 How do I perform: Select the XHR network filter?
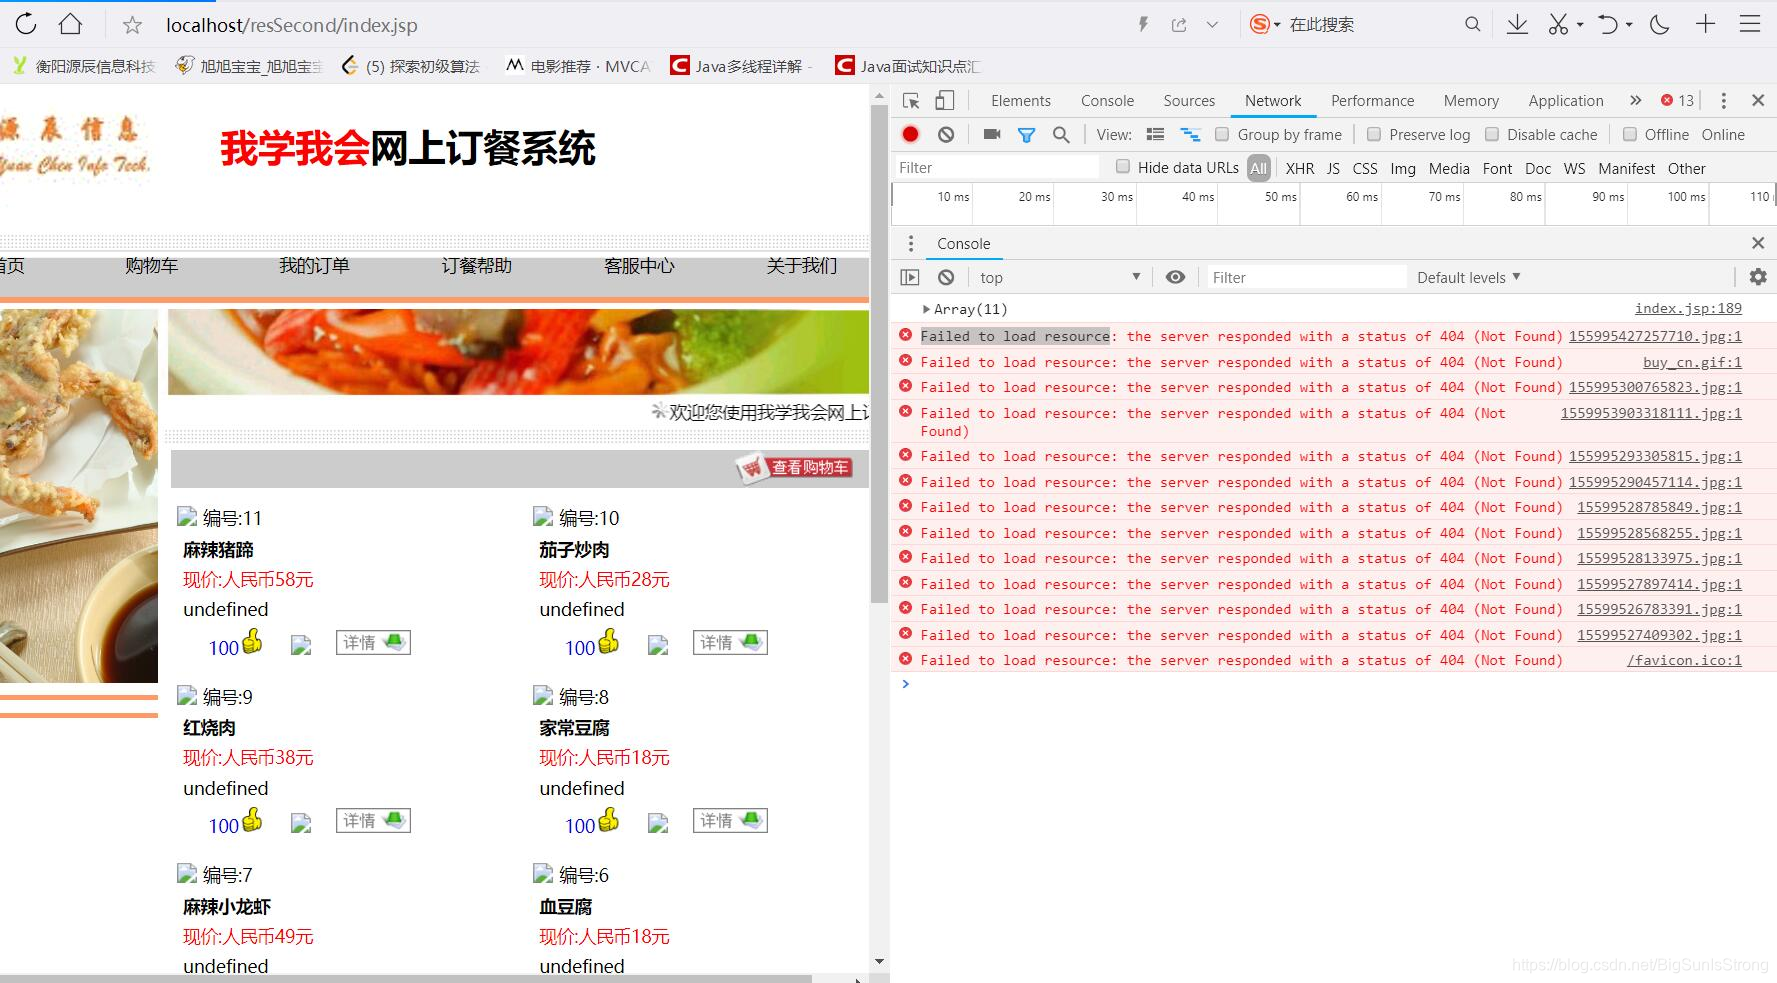1300,168
